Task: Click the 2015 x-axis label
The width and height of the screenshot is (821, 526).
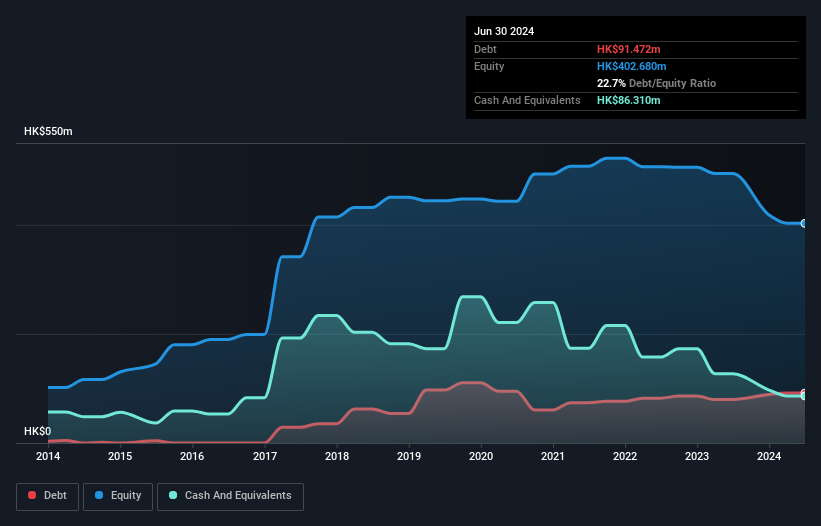Action: tap(120, 456)
